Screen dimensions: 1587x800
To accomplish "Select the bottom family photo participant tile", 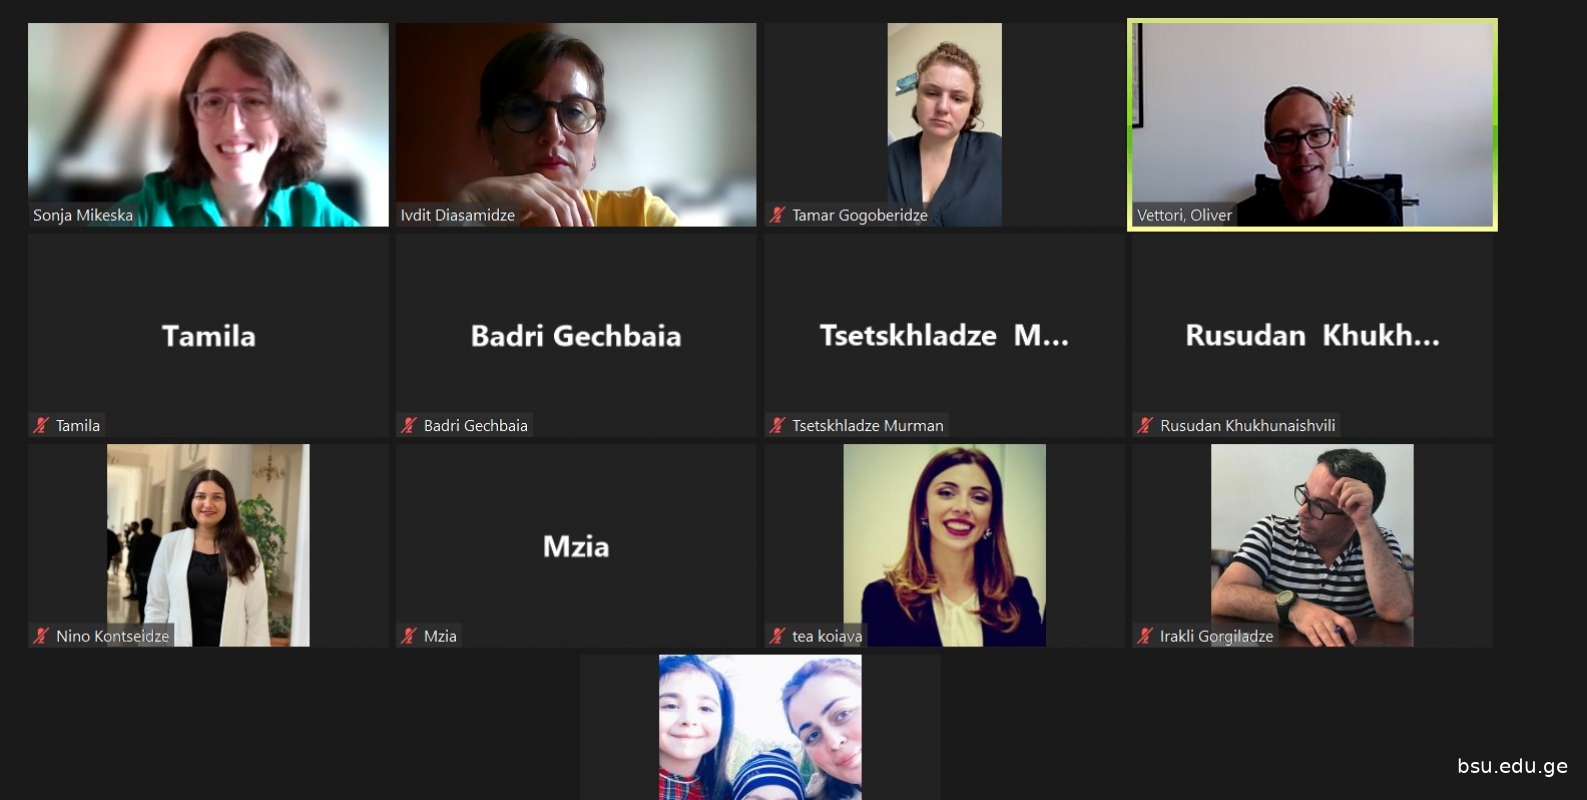I will click(760, 727).
